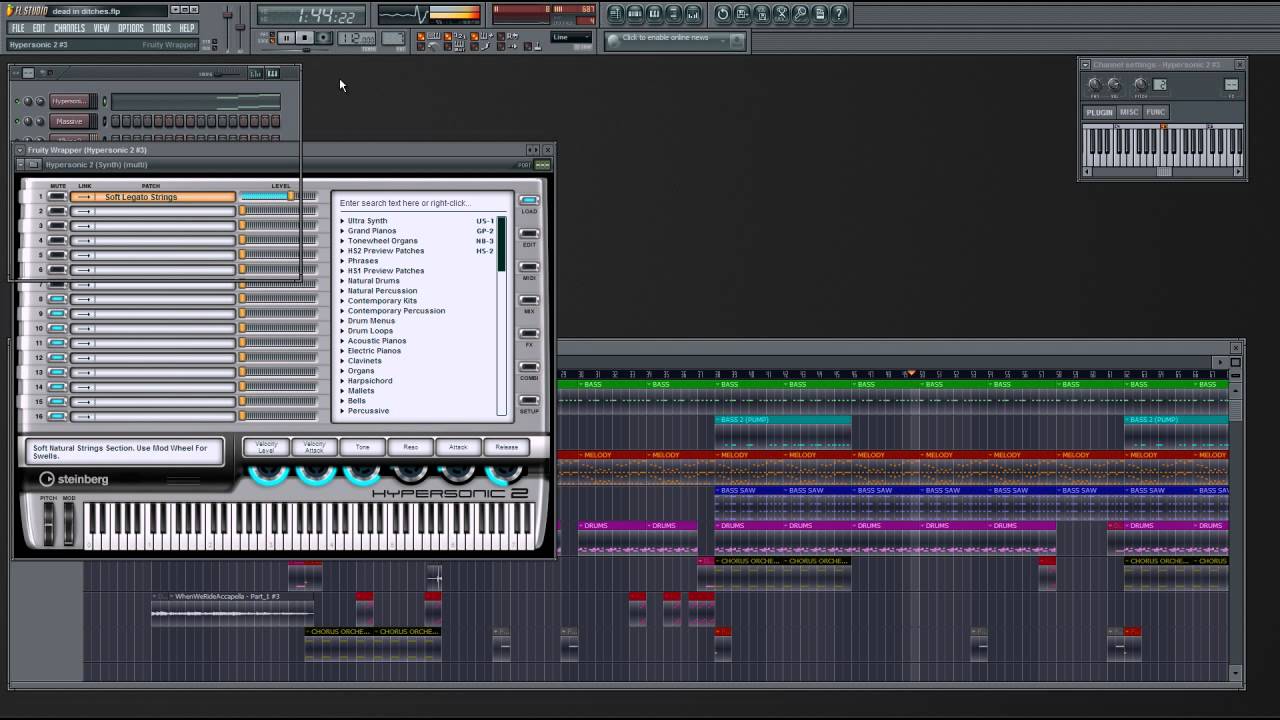Select the Massive channel button

click(x=70, y=121)
